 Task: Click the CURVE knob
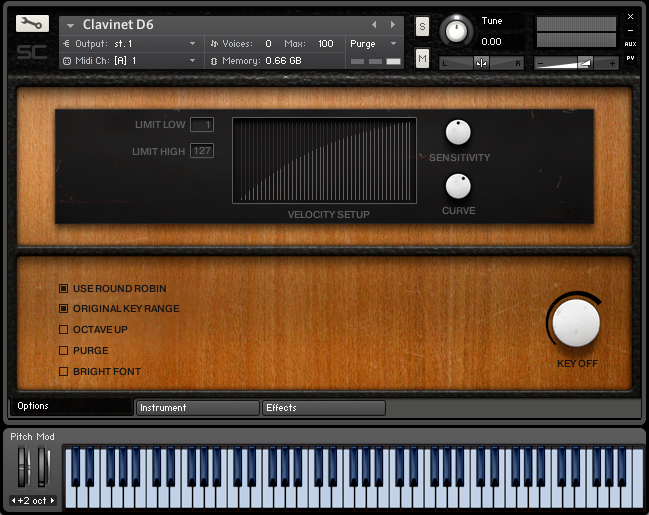(458, 186)
